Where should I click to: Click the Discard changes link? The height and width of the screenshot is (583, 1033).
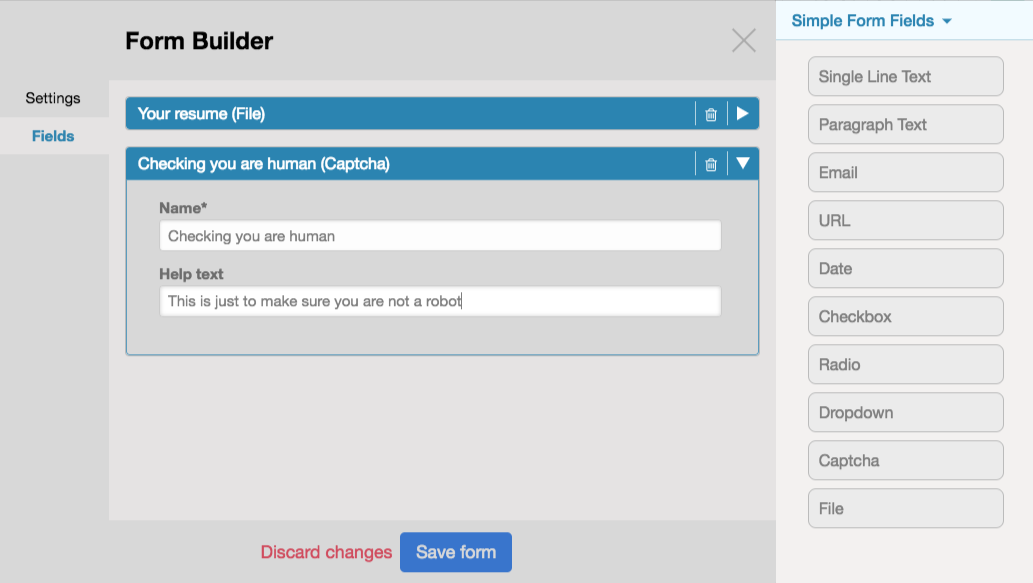pyautogui.click(x=326, y=552)
